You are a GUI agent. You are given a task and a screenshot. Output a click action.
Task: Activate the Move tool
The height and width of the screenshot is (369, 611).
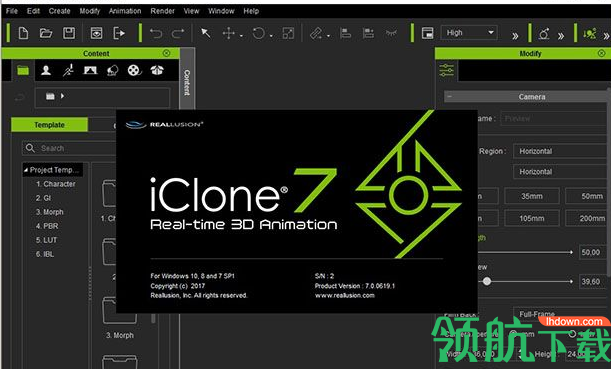229,33
